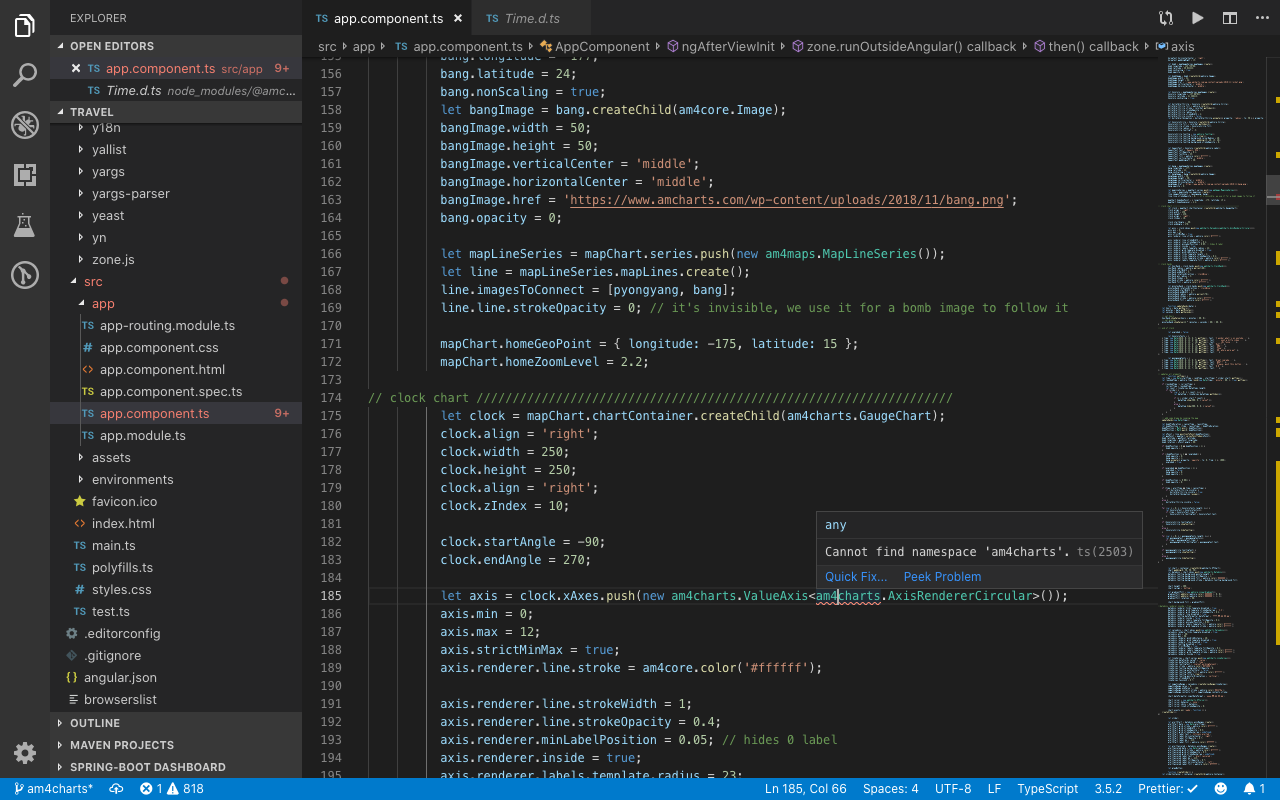Image resolution: width=1280 pixels, height=800 pixels.
Task: Expand the MAVEN PROJECTS section
Action: click(x=176, y=745)
